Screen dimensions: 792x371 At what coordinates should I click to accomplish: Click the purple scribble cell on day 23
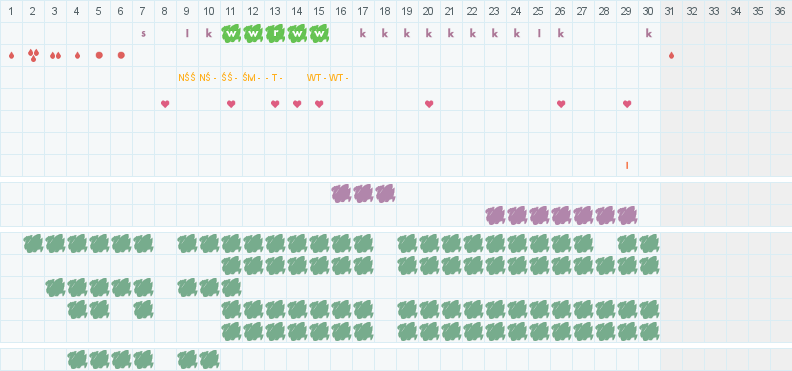pos(496,216)
